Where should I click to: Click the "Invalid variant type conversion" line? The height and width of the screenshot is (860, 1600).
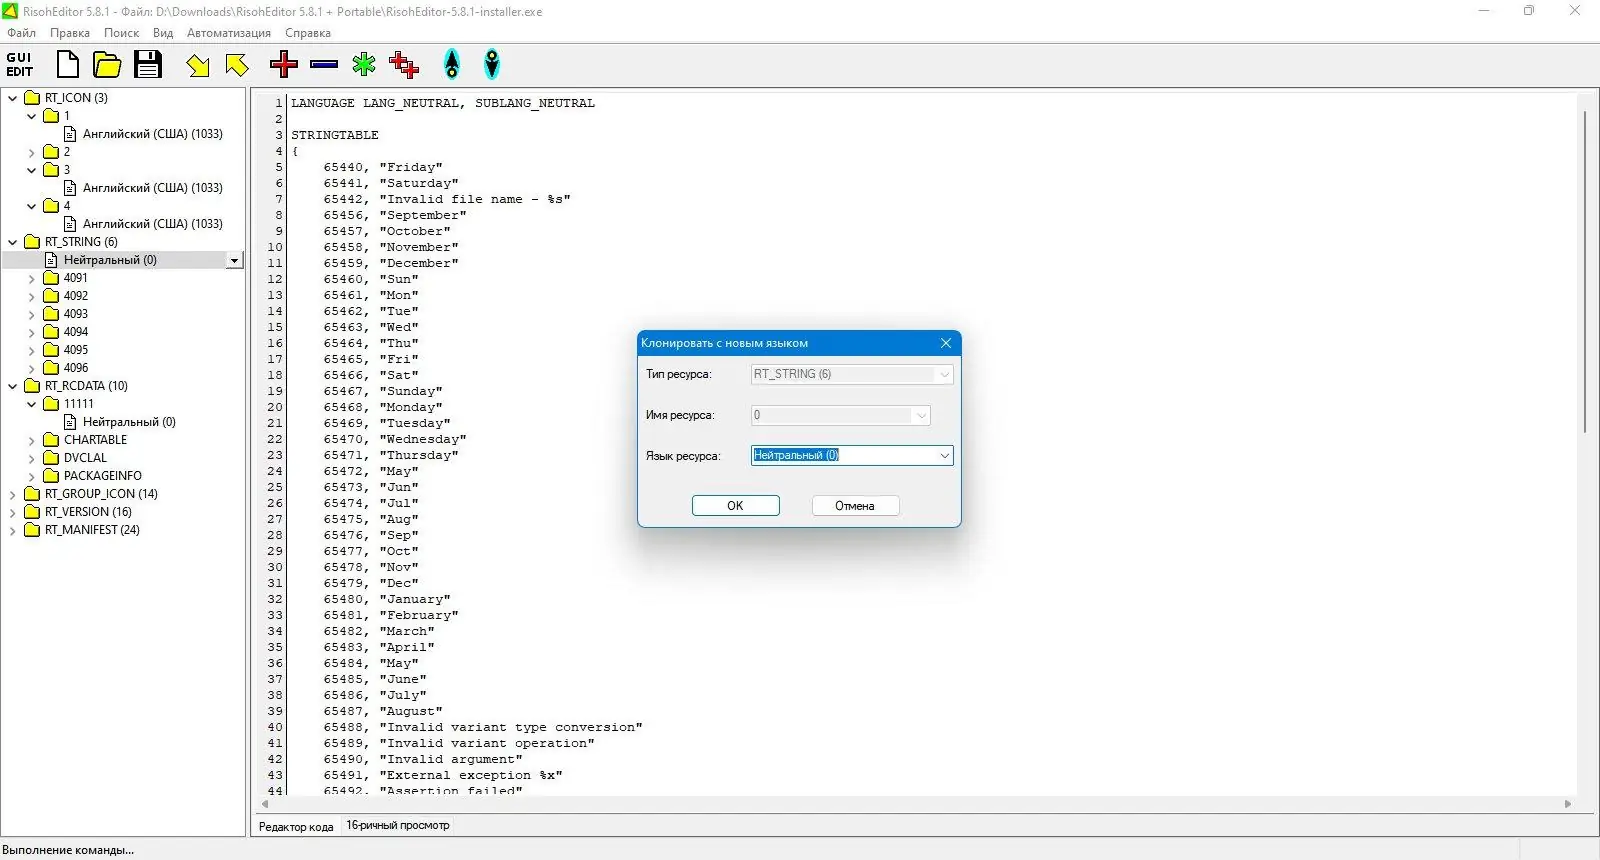coord(483,727)
